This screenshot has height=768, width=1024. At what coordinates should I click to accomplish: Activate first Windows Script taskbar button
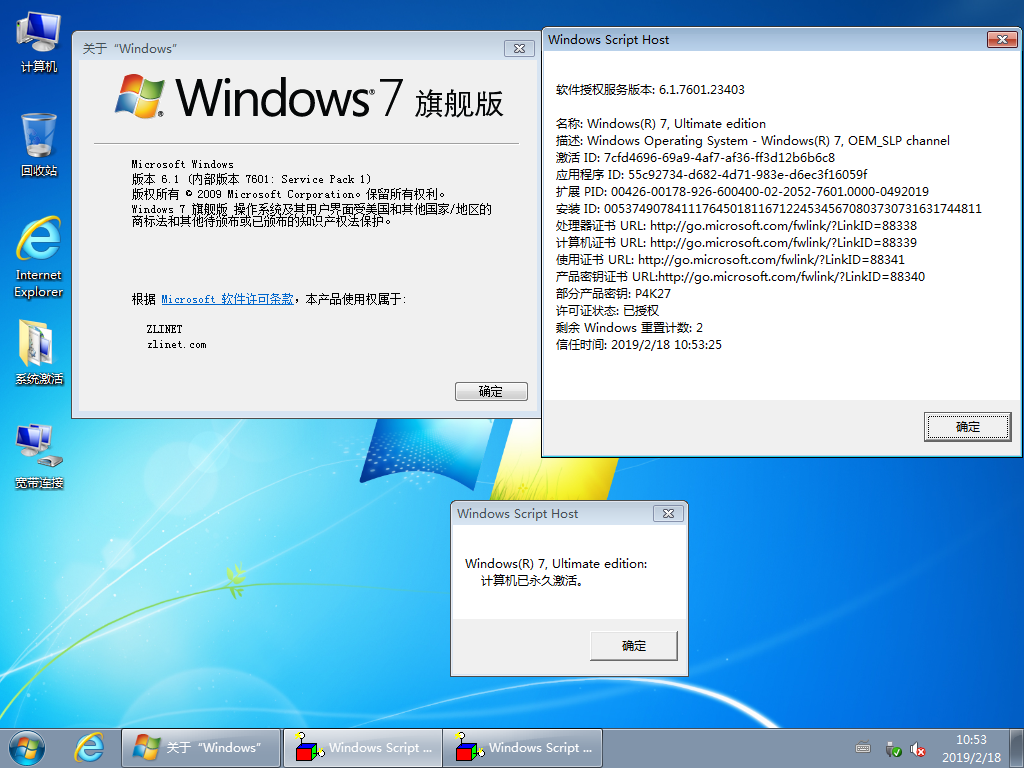click(363, 748)
